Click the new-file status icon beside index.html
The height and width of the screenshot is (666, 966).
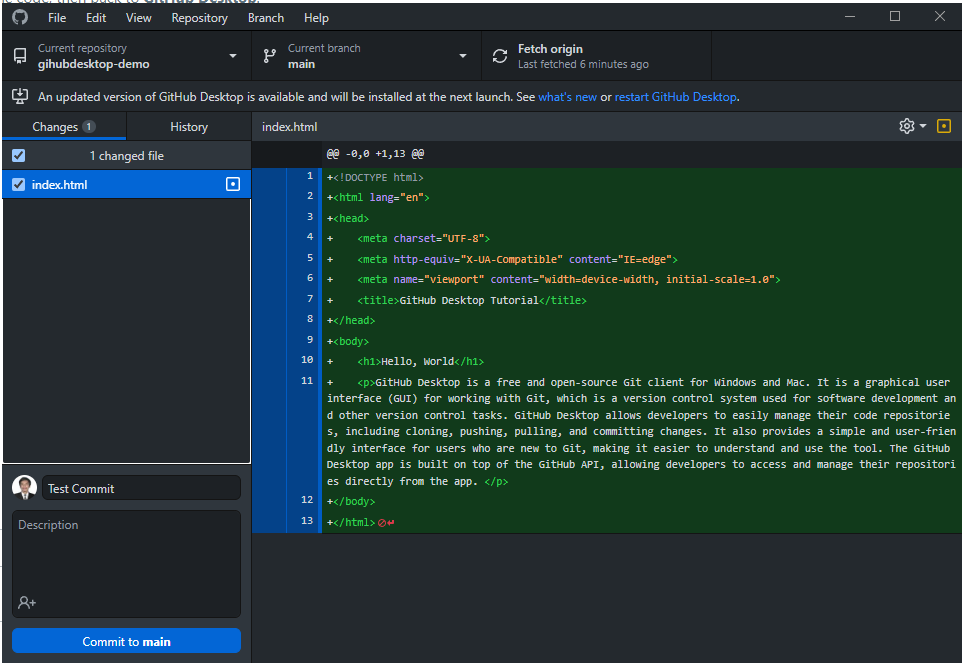(233, 184)
